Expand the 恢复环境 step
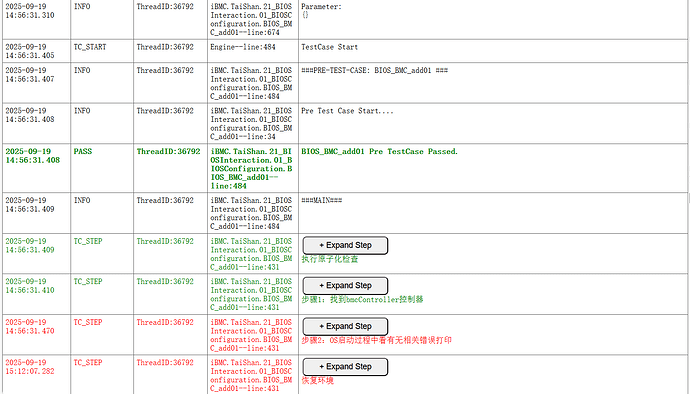Viewport: 690px width, 394px height. 345,367
